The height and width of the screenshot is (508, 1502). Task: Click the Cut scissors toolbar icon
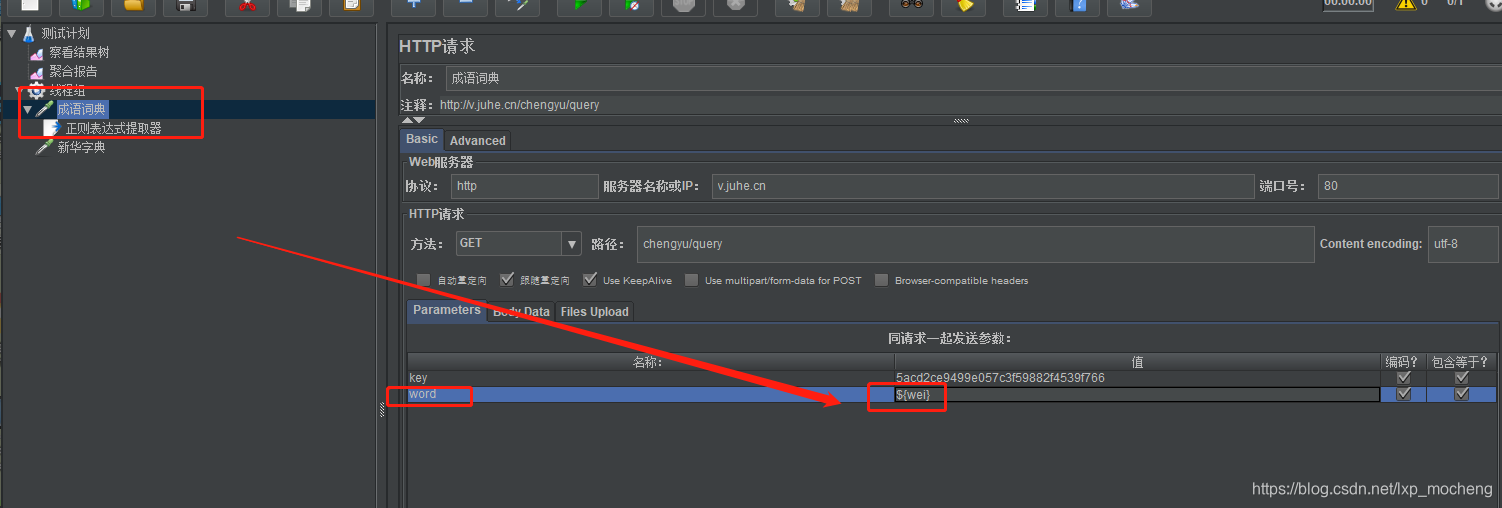tap(247, 6)
